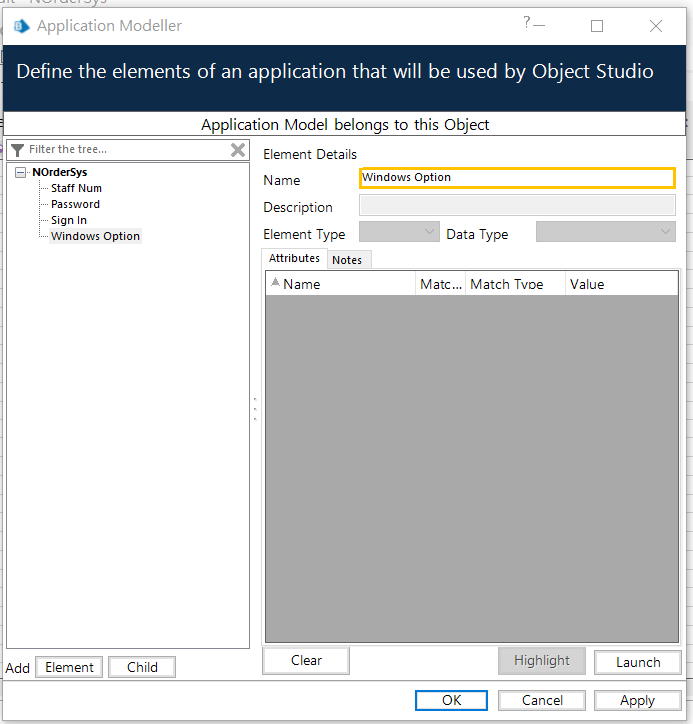693x724 pixels.
Task: Confirm with the OK button
Action: (x=451, y=700)
